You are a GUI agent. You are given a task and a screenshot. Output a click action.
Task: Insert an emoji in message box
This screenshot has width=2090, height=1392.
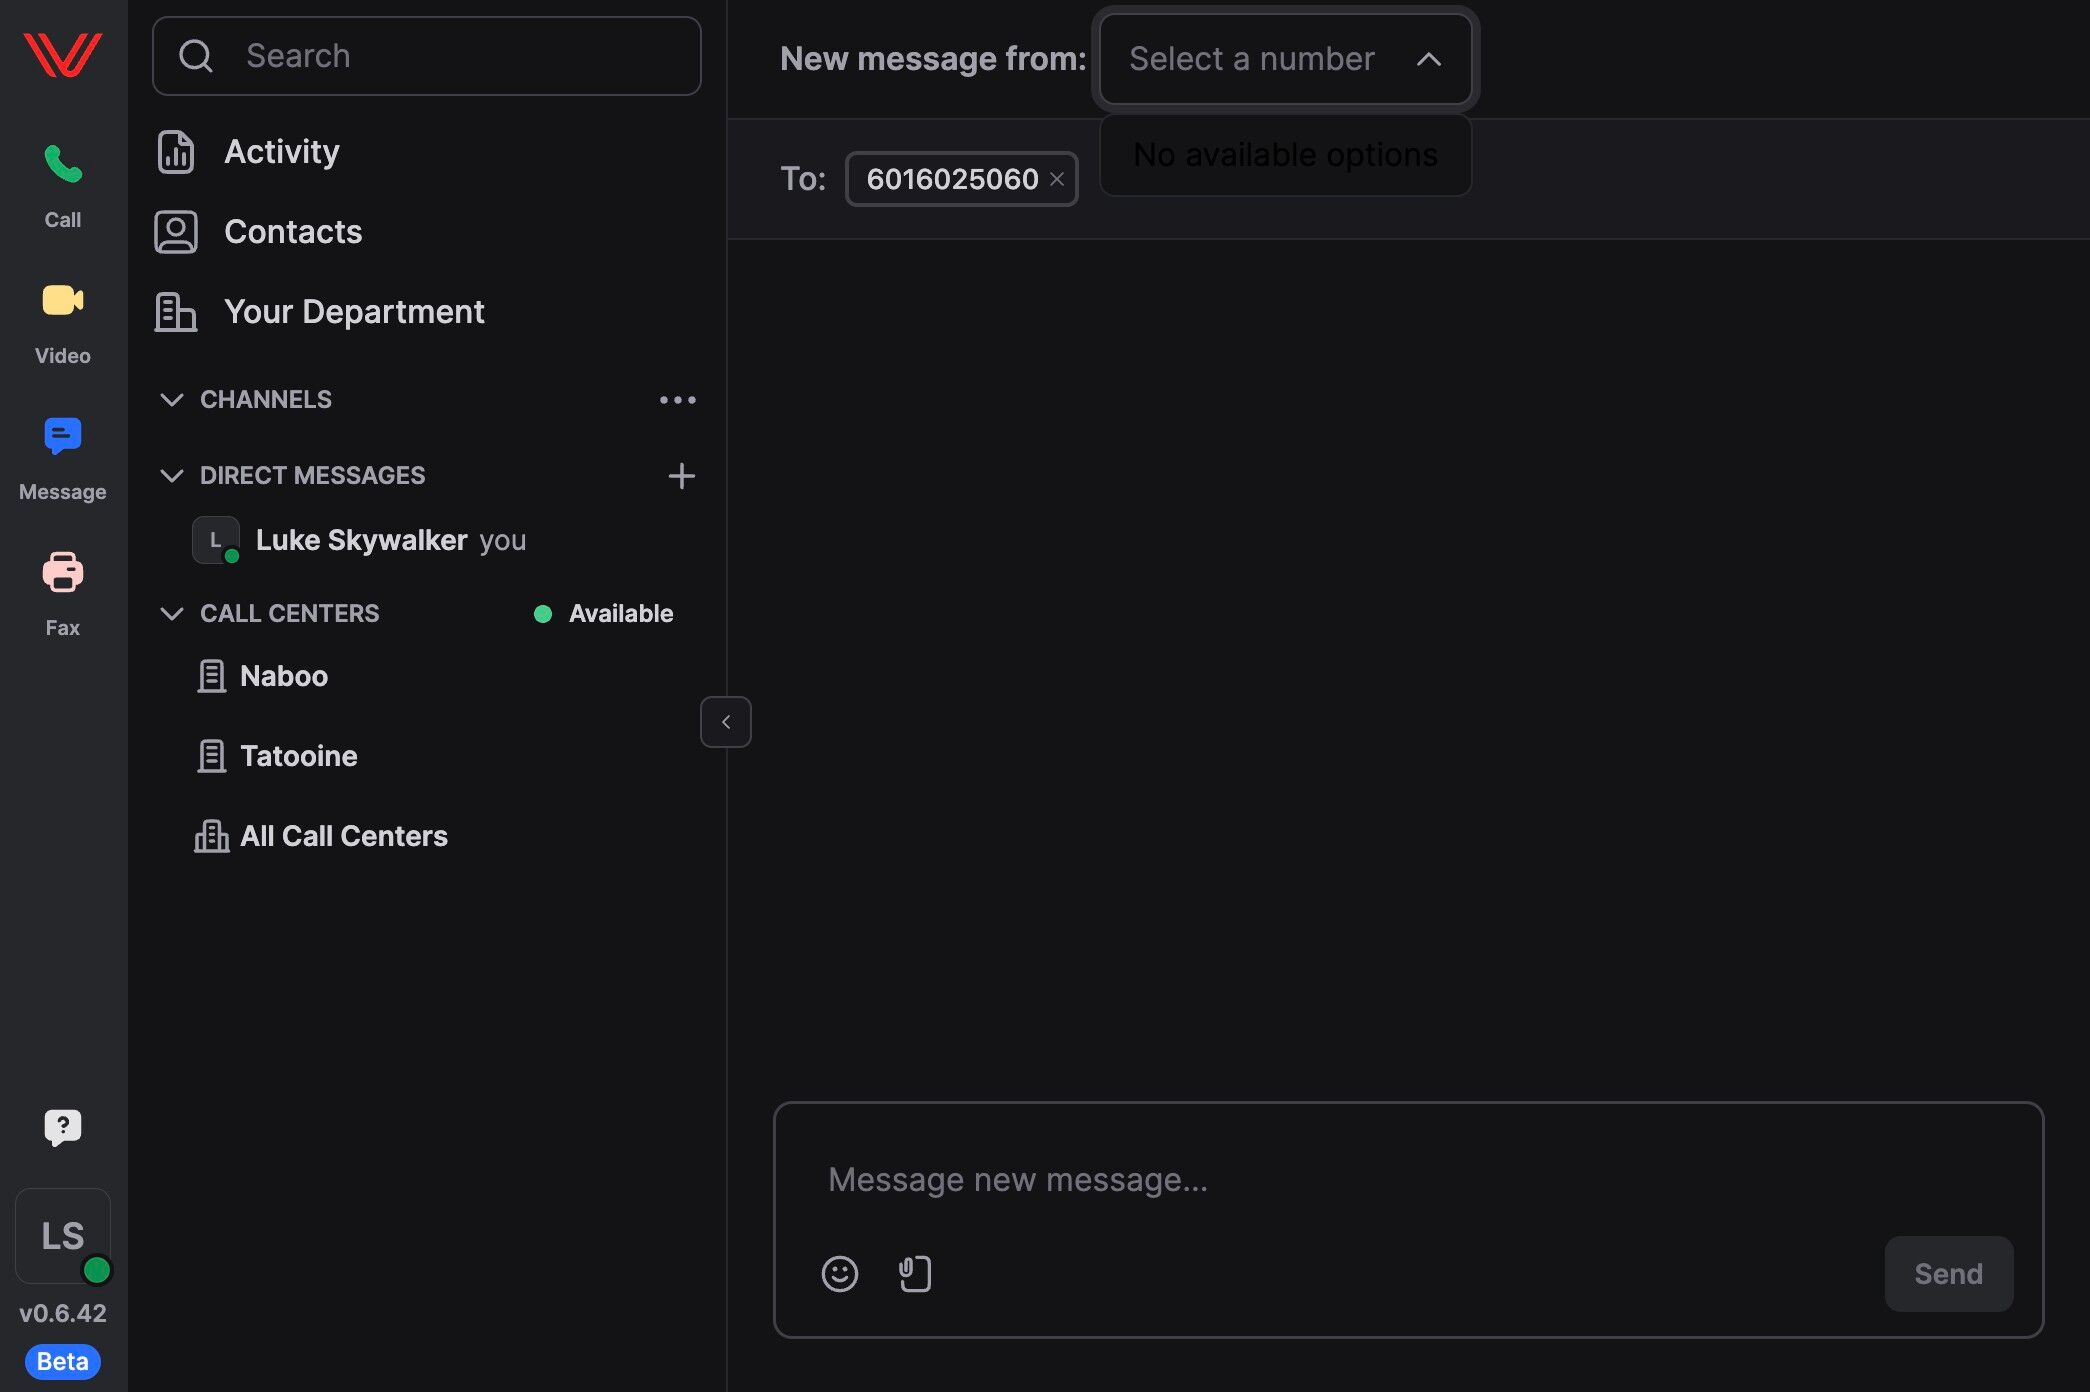pos(839,1273)
